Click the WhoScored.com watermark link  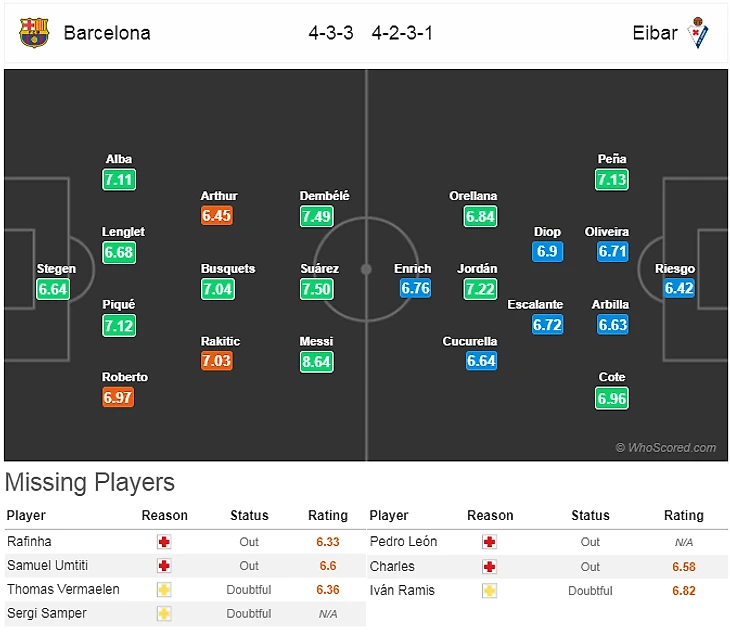click(666, 448)
